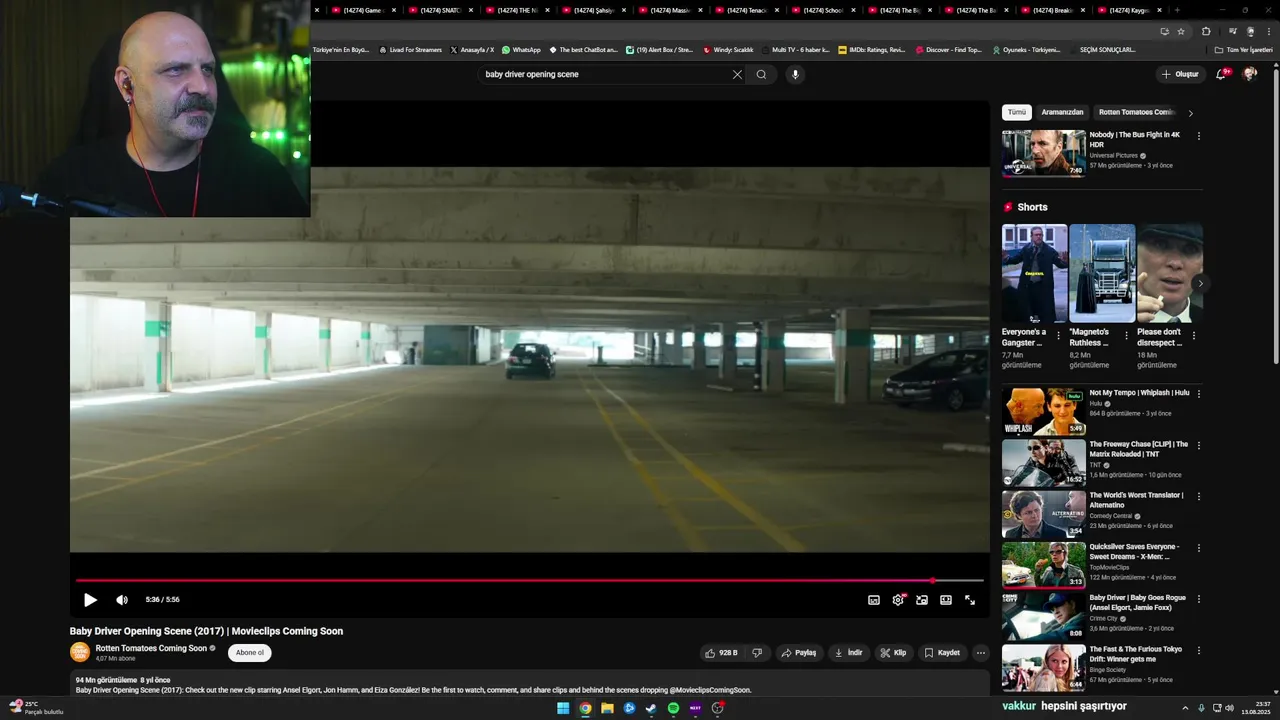Open Tüm Yer İşaretleri bookmarks folder
The image size is (1280, 720).
pos(1244,49)
